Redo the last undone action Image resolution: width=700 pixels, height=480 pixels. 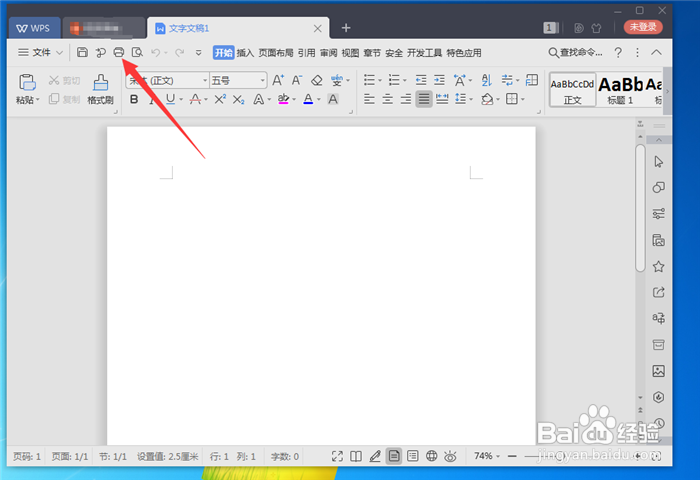tap(179, 53)
